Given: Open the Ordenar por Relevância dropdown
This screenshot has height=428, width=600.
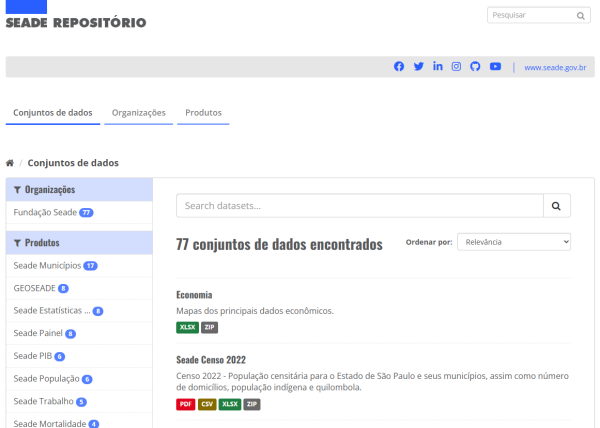Looking at the screenshot, I should (514, 242).
